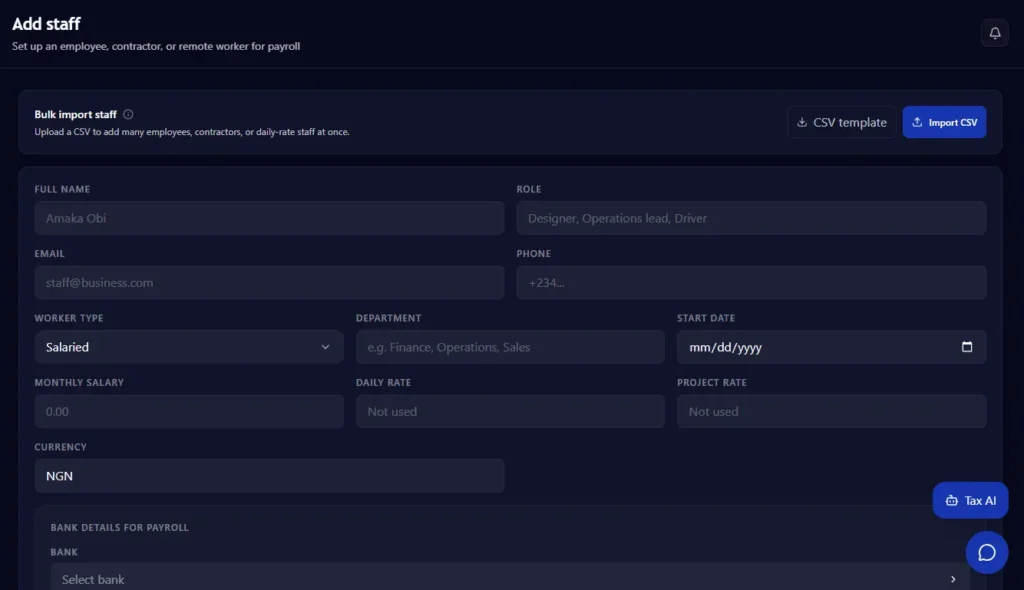Screen dimensions: 1024x590
Task: Download the CSV template
Action: pyautogui.click(x=841, y=122)
